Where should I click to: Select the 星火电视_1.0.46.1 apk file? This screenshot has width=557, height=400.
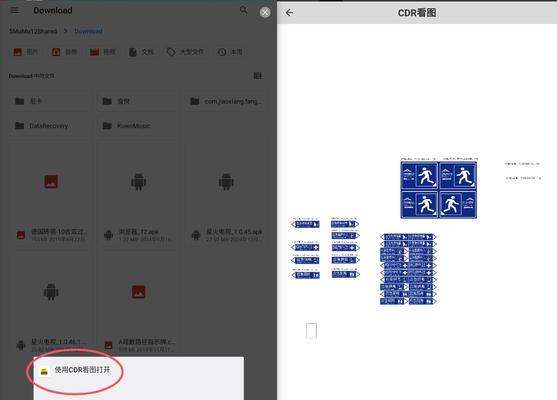point(51,304)
